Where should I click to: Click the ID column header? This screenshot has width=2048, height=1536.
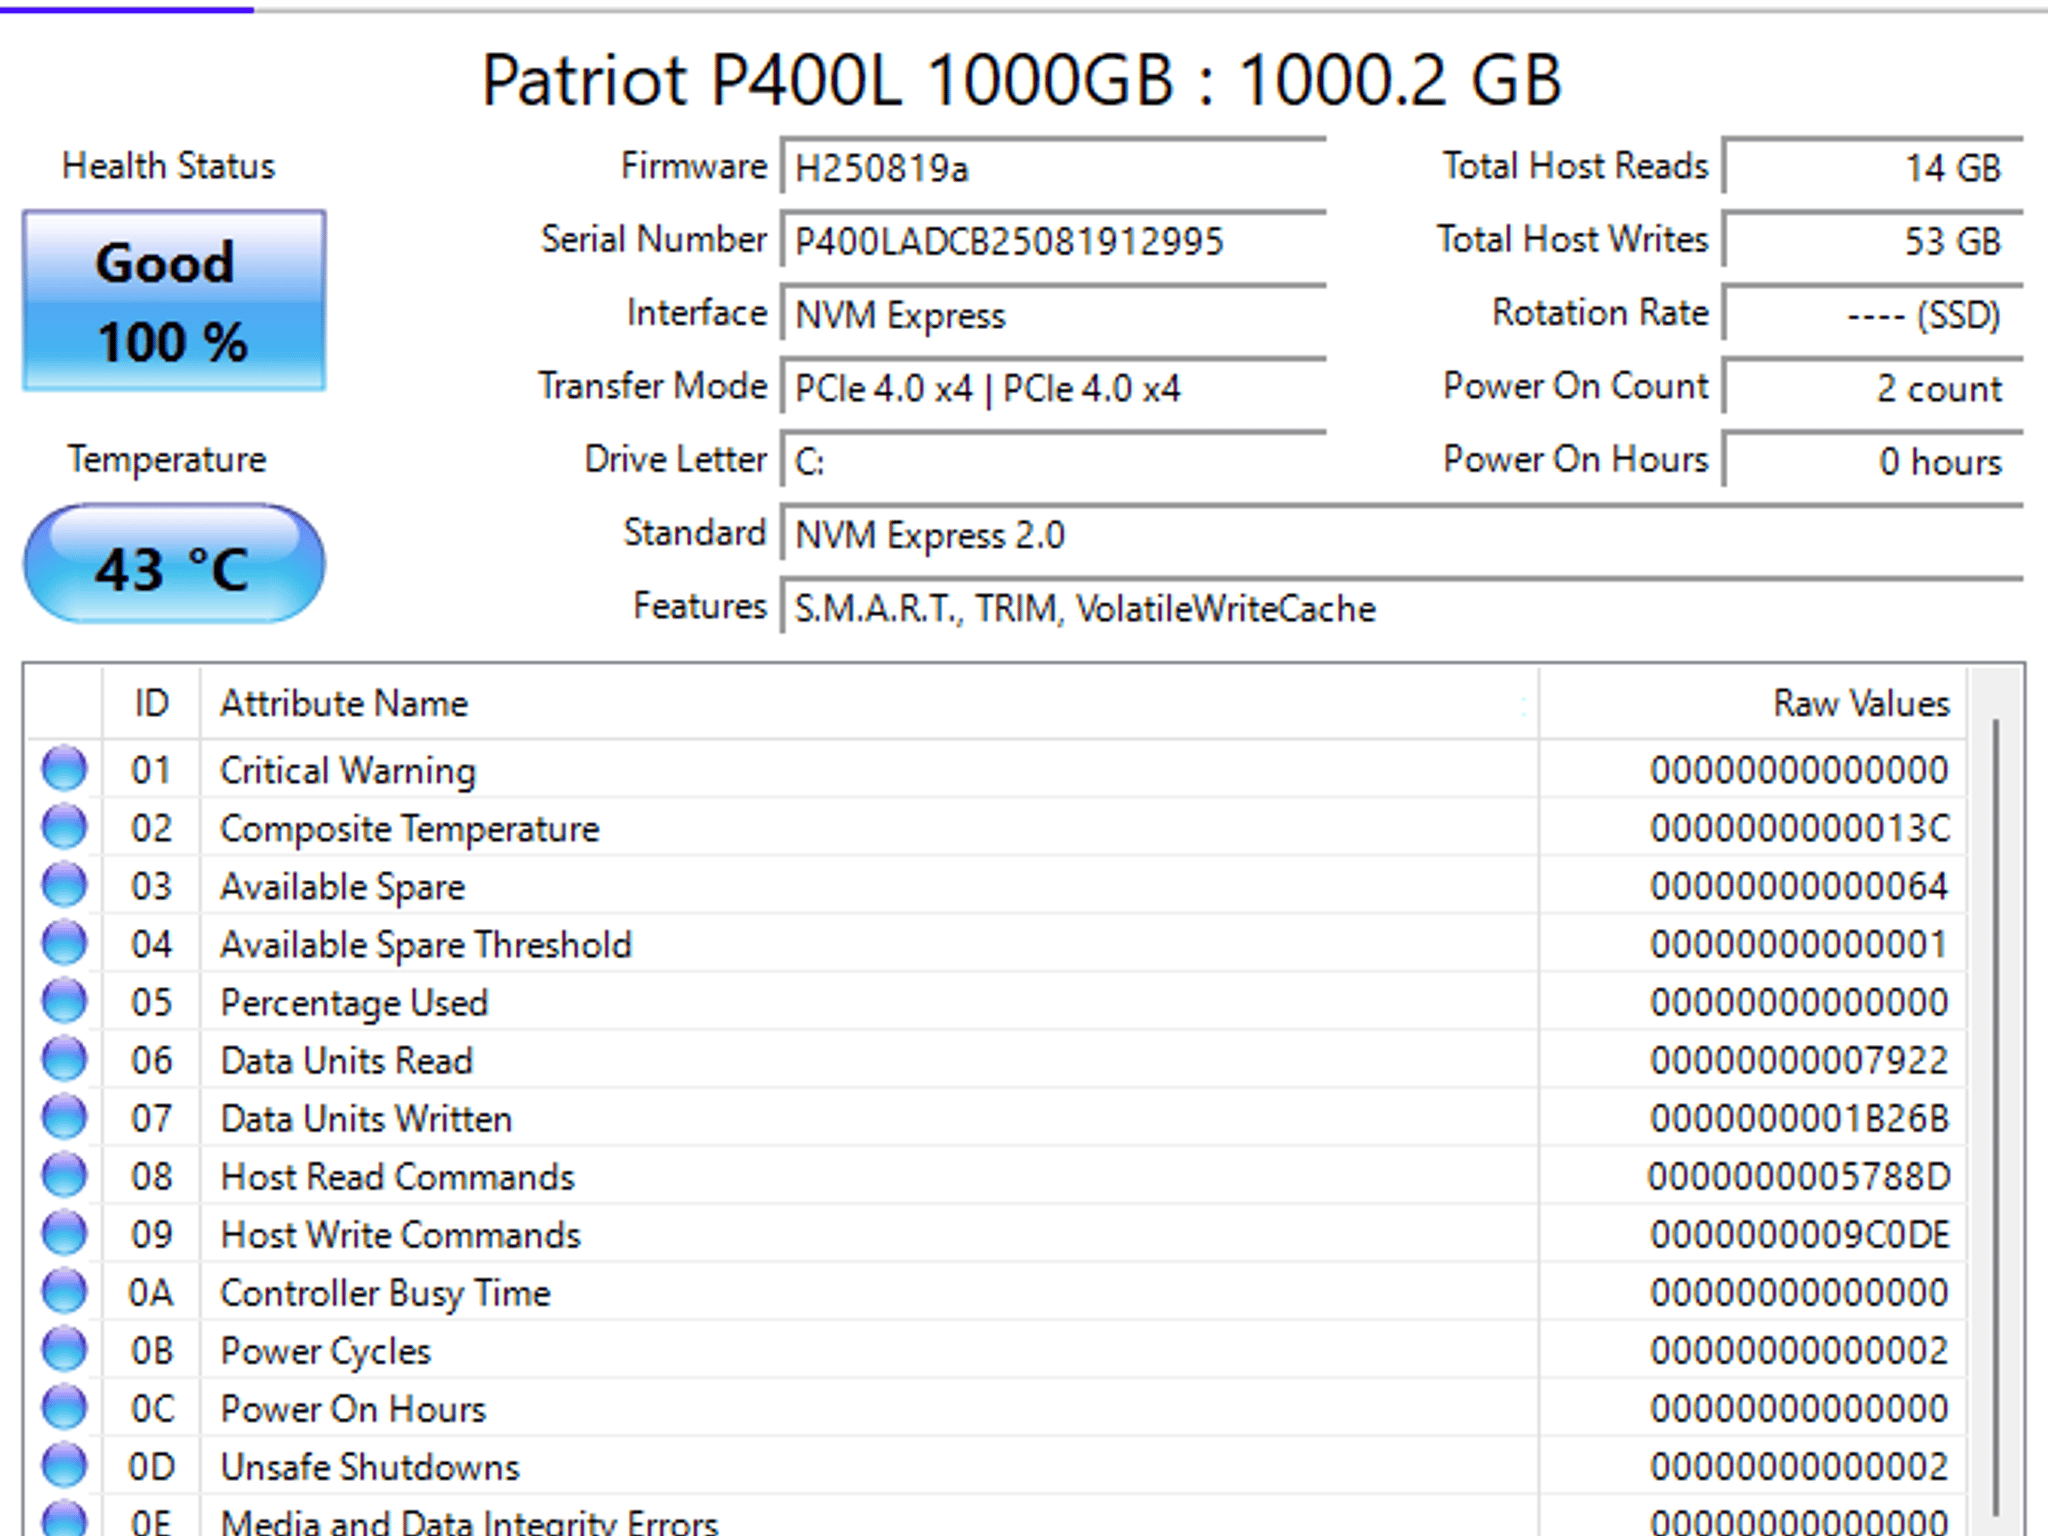151,703
